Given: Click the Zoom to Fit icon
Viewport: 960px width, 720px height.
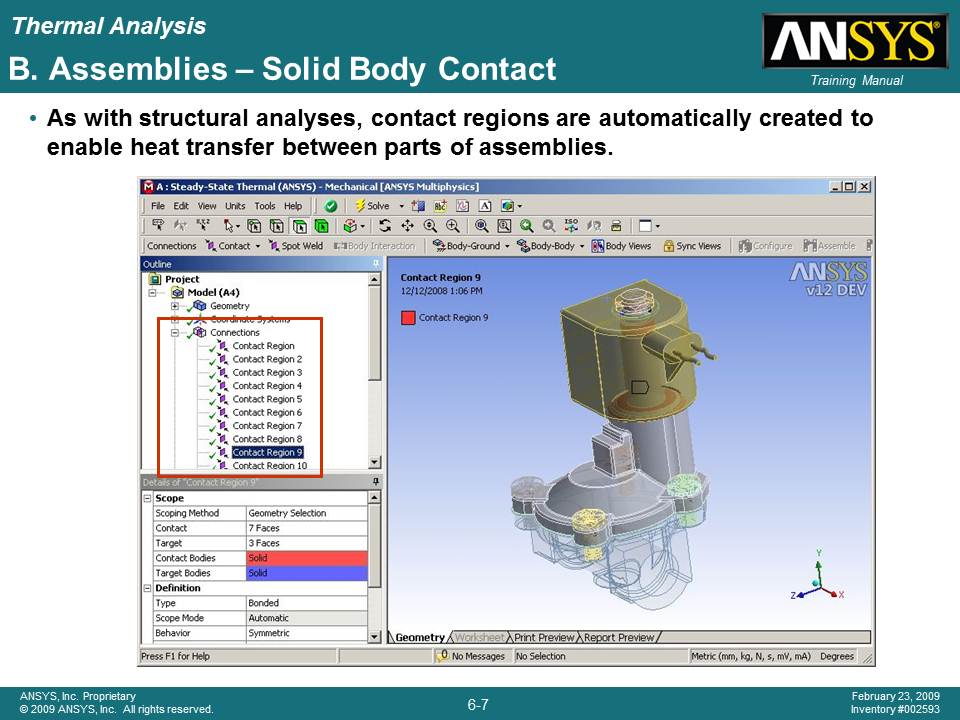Looking at the screenshot, I should [x=482, y=227].
